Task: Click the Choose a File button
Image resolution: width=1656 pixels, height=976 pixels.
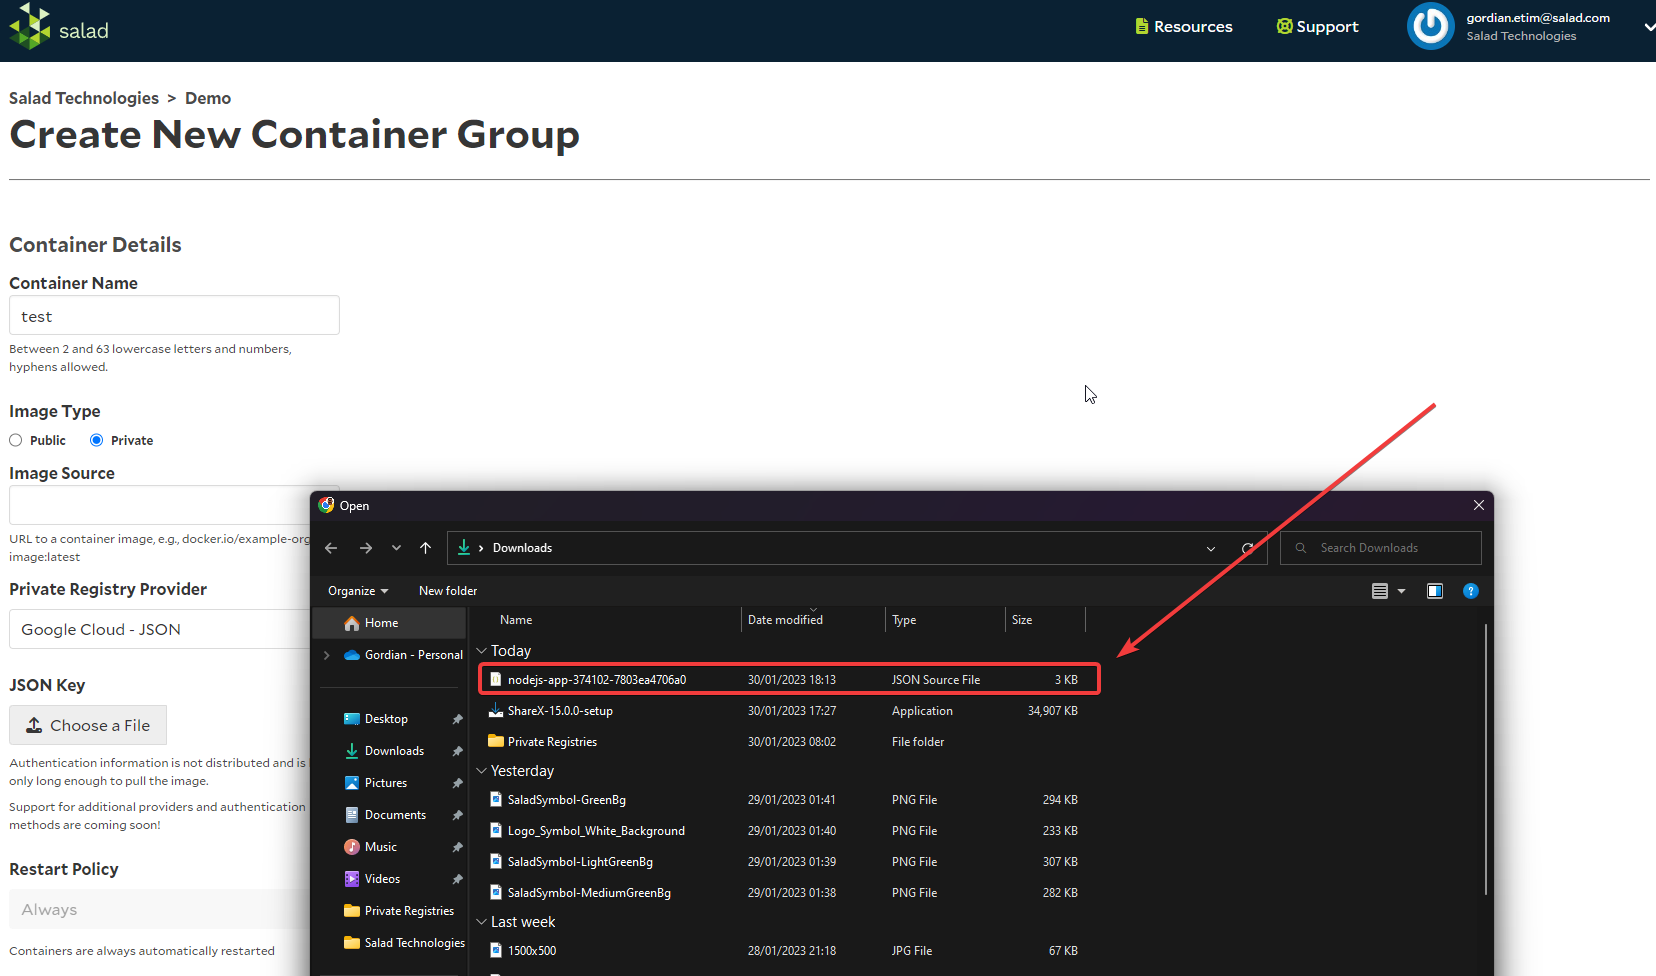Action: coord(88,725)
